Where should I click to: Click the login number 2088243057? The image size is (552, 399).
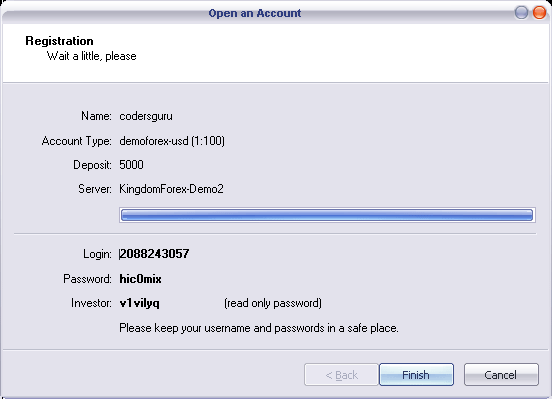point(154,254)
